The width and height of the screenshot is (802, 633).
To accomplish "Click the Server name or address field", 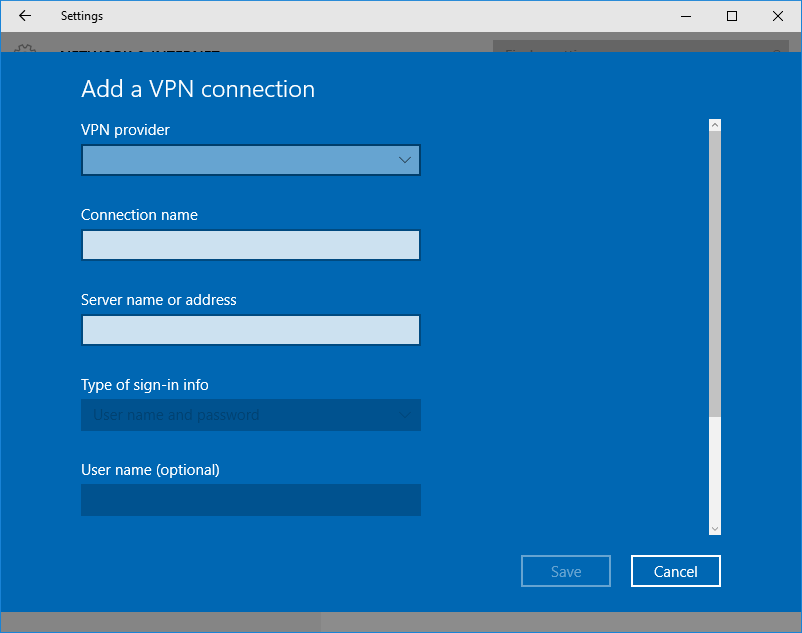I will pyautogui.click(x=251, y=330).
